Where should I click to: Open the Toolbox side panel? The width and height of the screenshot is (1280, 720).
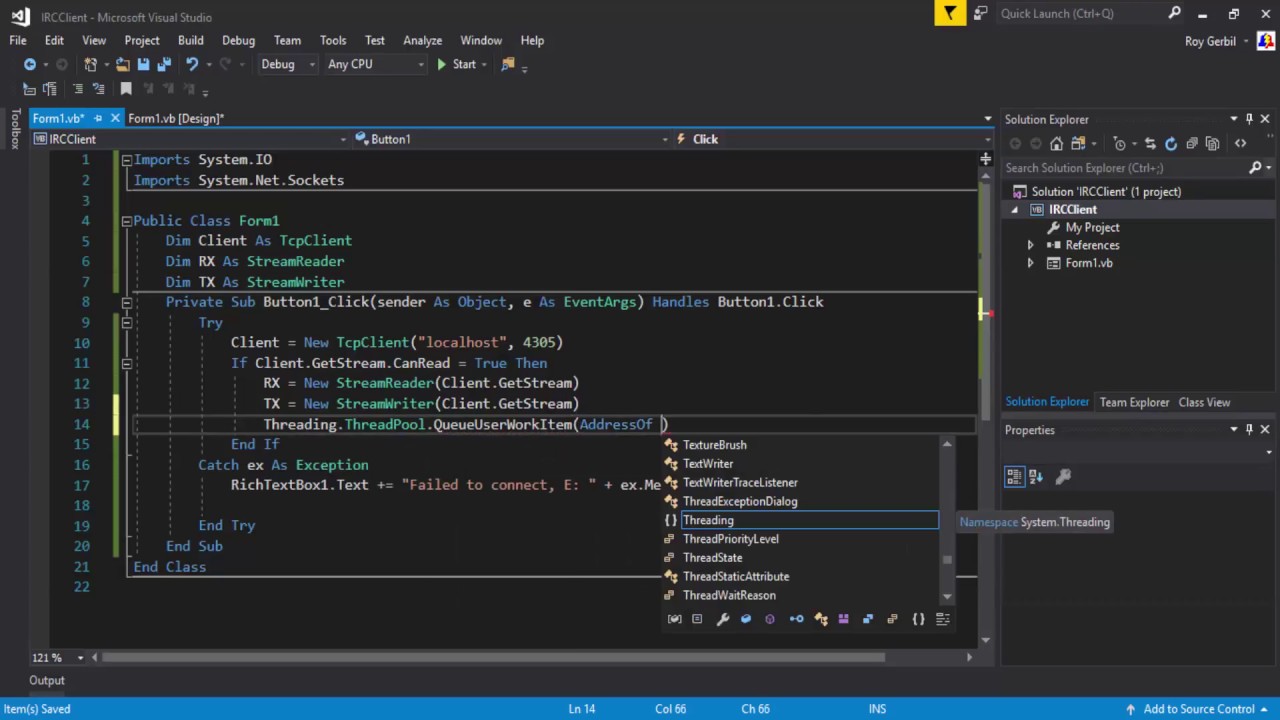click(15, 129)
